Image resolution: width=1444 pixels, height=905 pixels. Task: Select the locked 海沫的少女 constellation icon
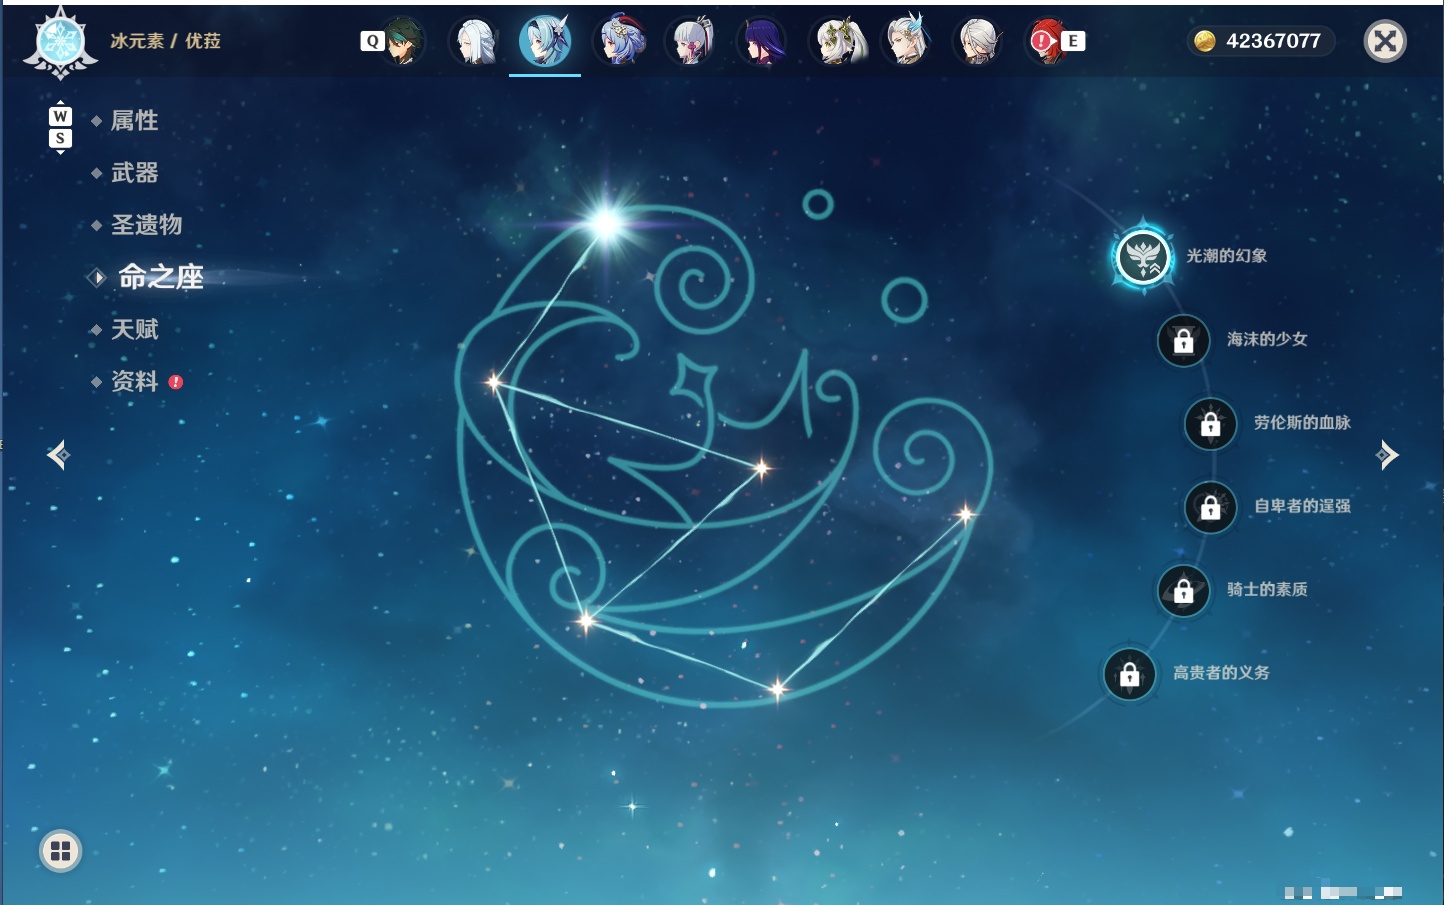(1183, 340)
